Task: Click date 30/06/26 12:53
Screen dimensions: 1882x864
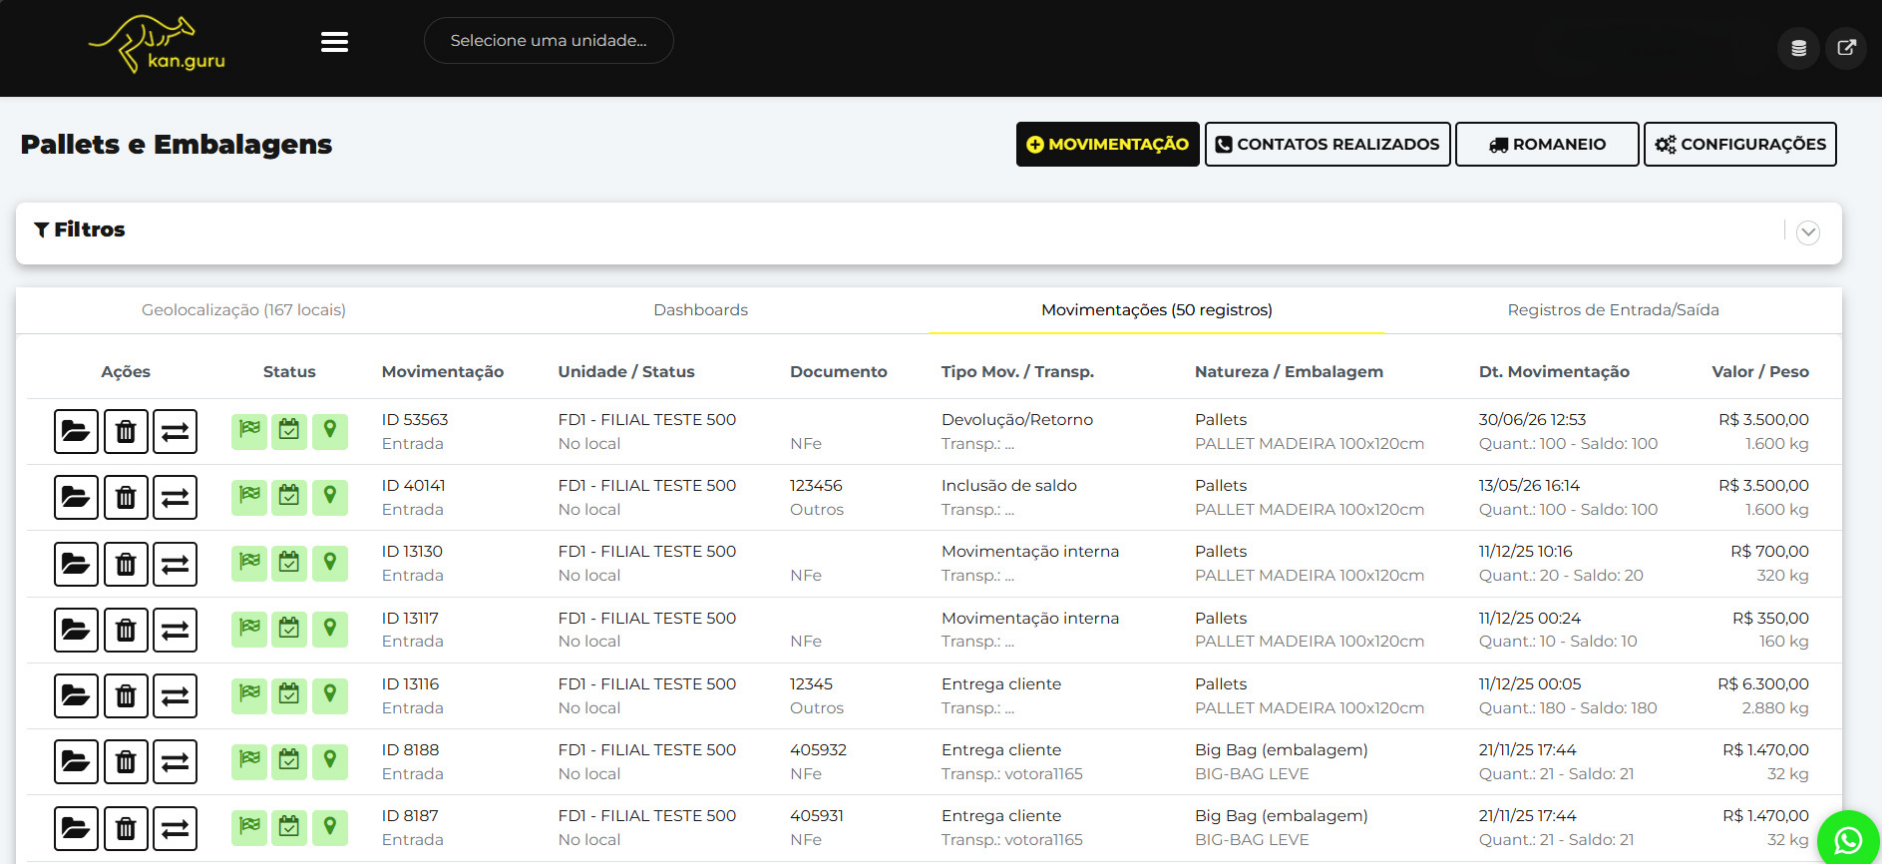Action: (1532, 420)
